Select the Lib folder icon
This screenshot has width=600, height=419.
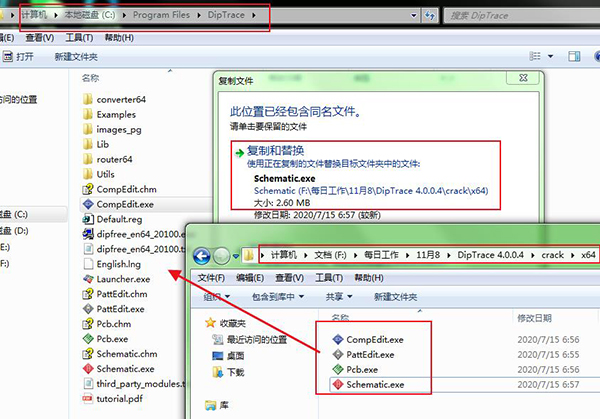point(88,144)
